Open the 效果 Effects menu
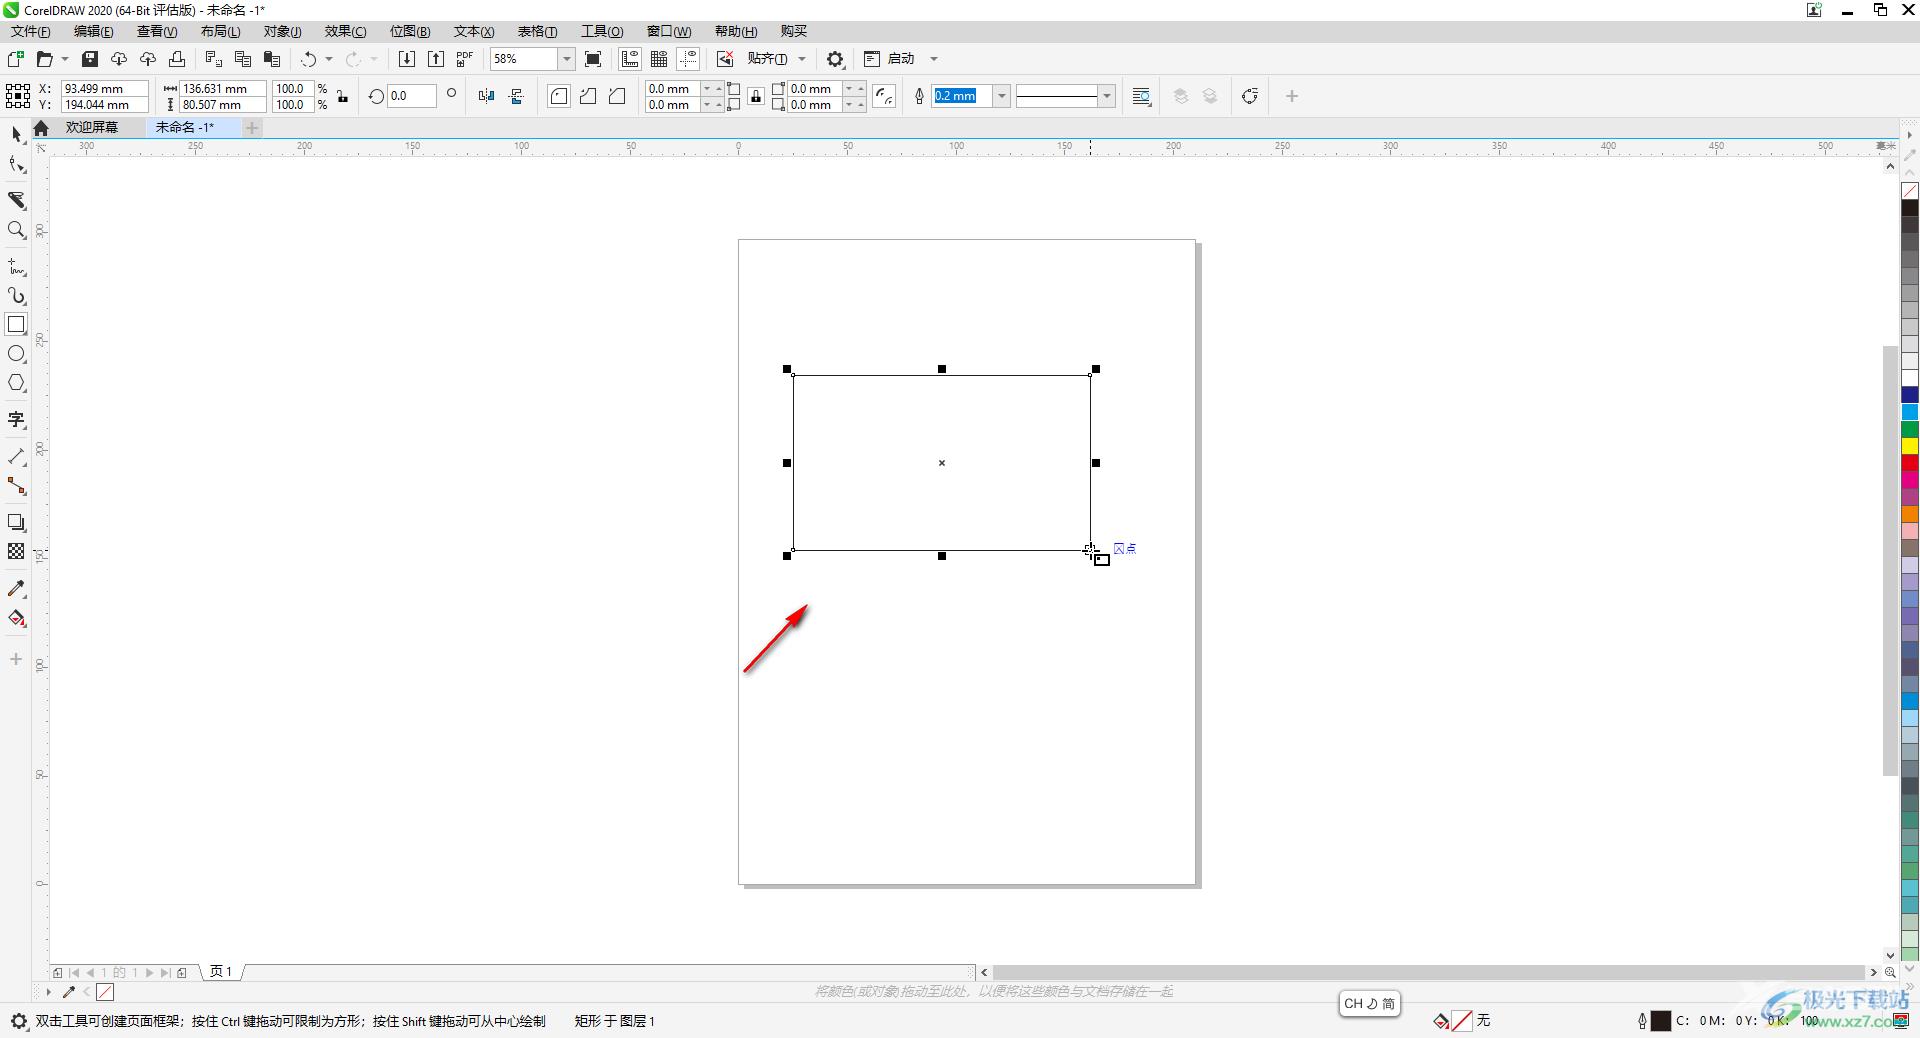 [x=346, y=31]
